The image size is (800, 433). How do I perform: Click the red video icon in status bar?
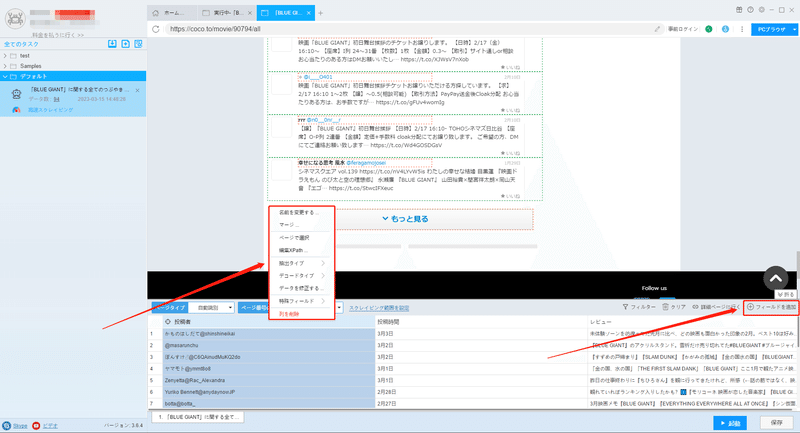point(36,426)
